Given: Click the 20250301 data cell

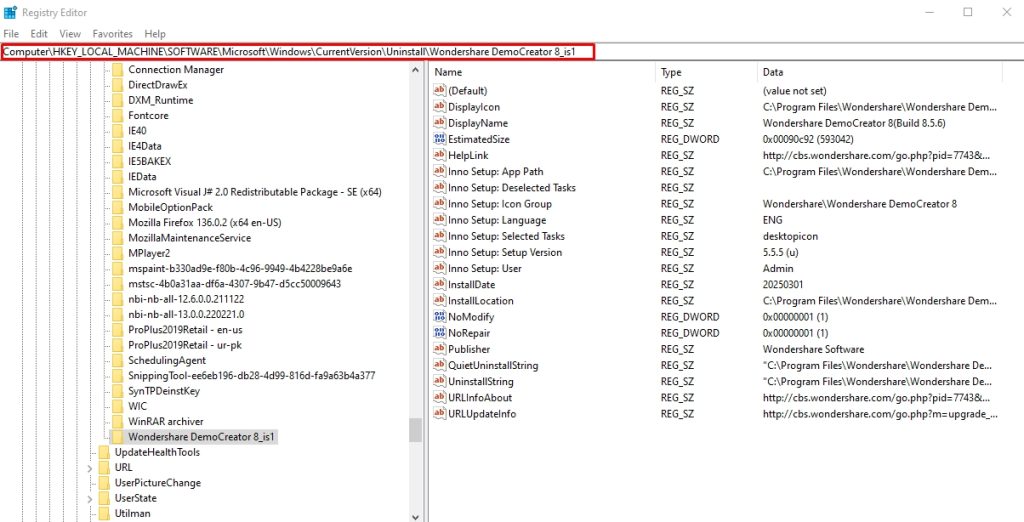Looking at the screenshot, I should pos(783,284).
